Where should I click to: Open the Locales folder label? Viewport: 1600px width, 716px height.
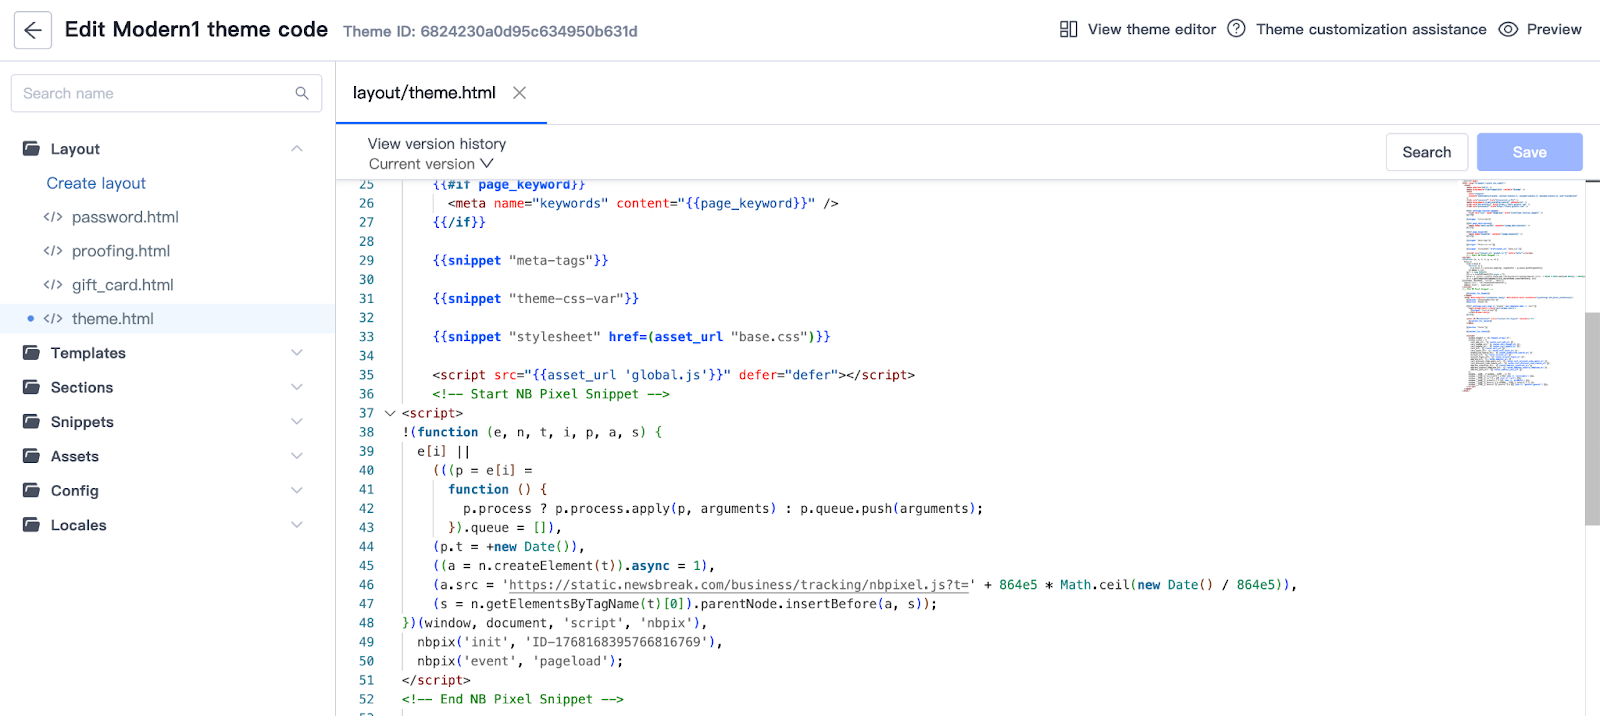(79, 525)
